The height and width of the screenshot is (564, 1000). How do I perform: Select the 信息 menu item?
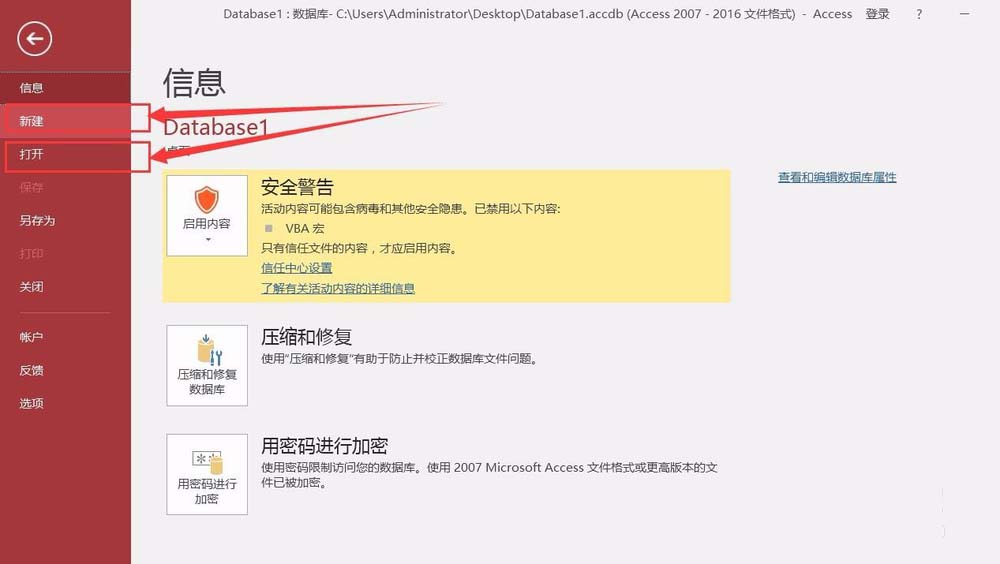[x=65, y=88]
